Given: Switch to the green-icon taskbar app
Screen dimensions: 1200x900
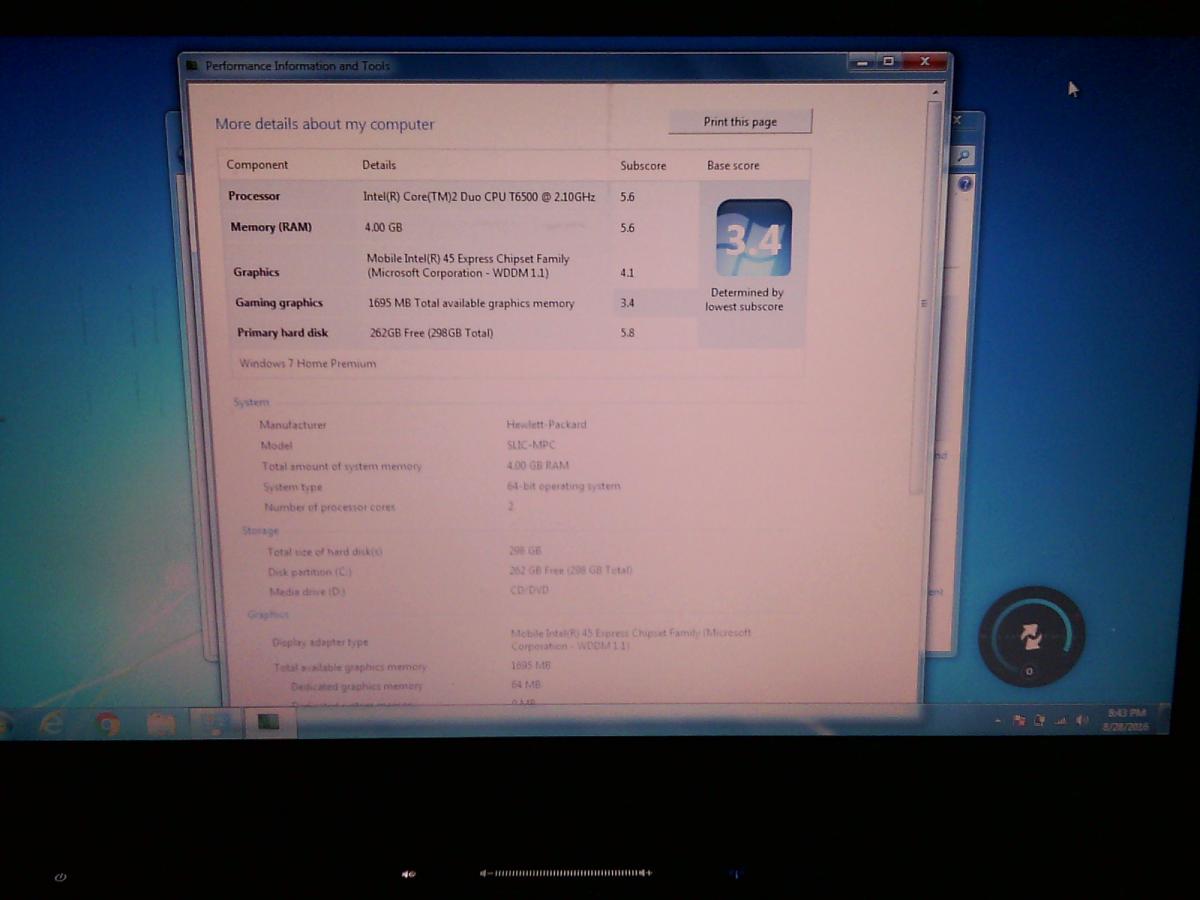Looking at the screenshot, I should 268,721.
